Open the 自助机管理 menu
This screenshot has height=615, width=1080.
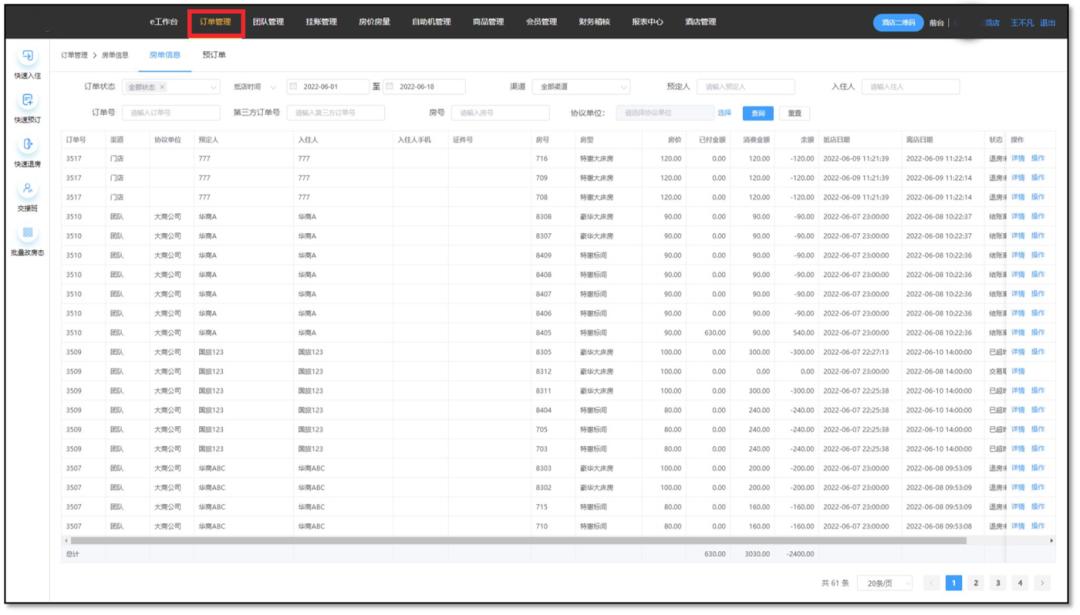[x=431, y=22]
